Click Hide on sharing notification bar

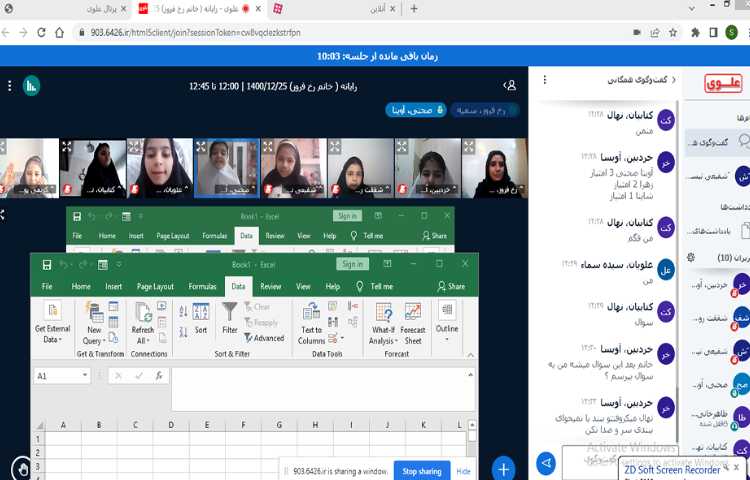(463, 471)
